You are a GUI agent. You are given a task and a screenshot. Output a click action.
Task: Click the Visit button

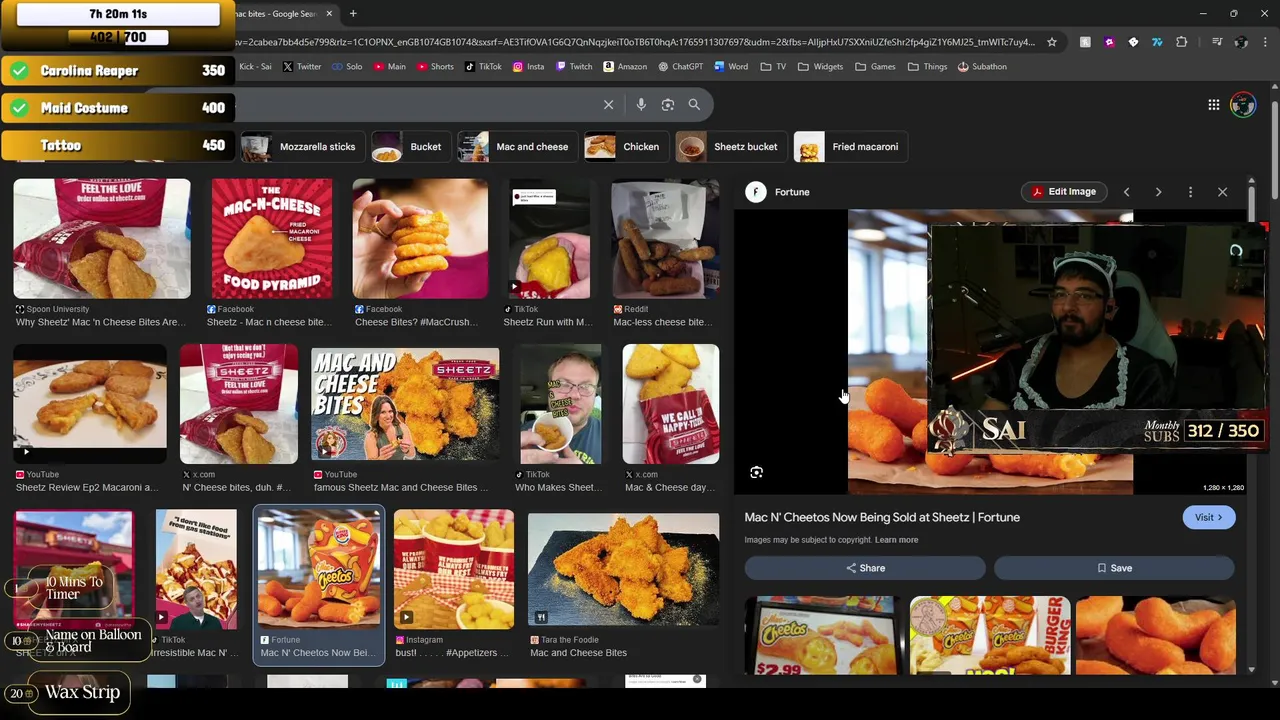tap(1209, 517)
